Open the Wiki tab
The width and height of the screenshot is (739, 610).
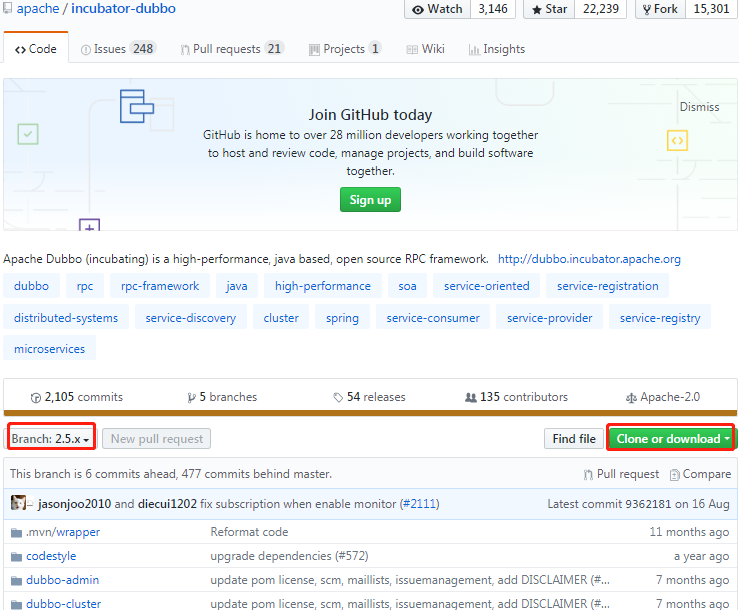[x=426, y=49]
